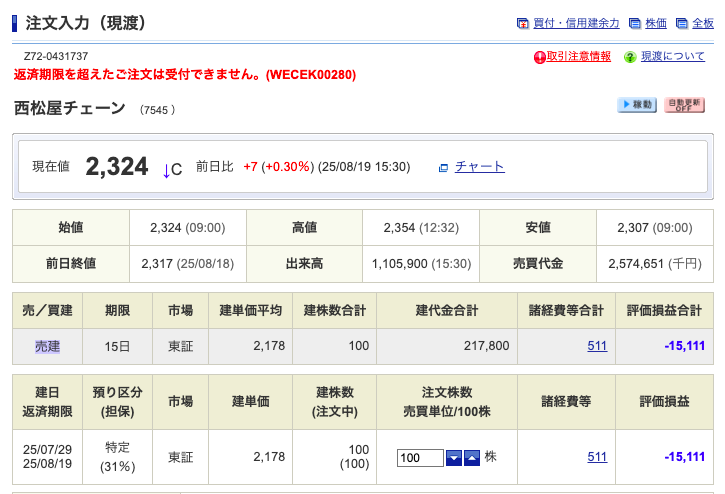
Task: Open the 全板 link
Action: pos(703,23)
